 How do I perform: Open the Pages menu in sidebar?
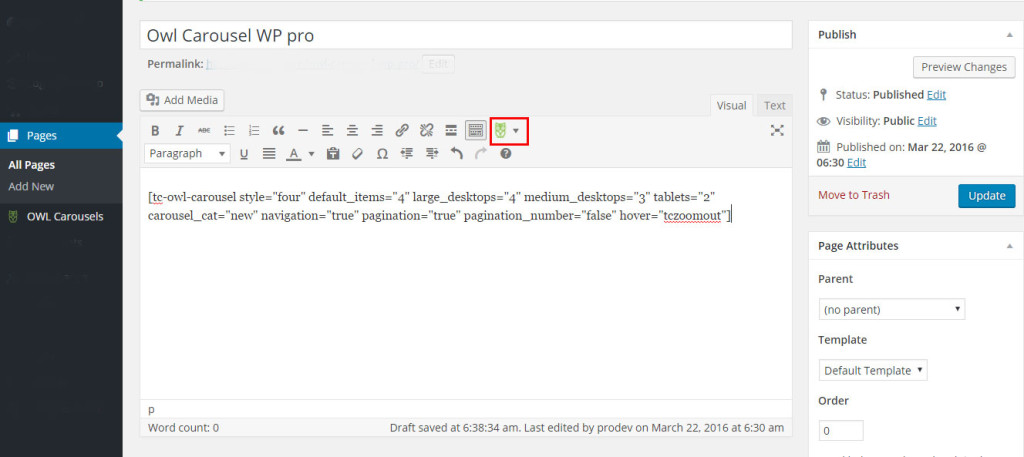(x=61, y=136)
